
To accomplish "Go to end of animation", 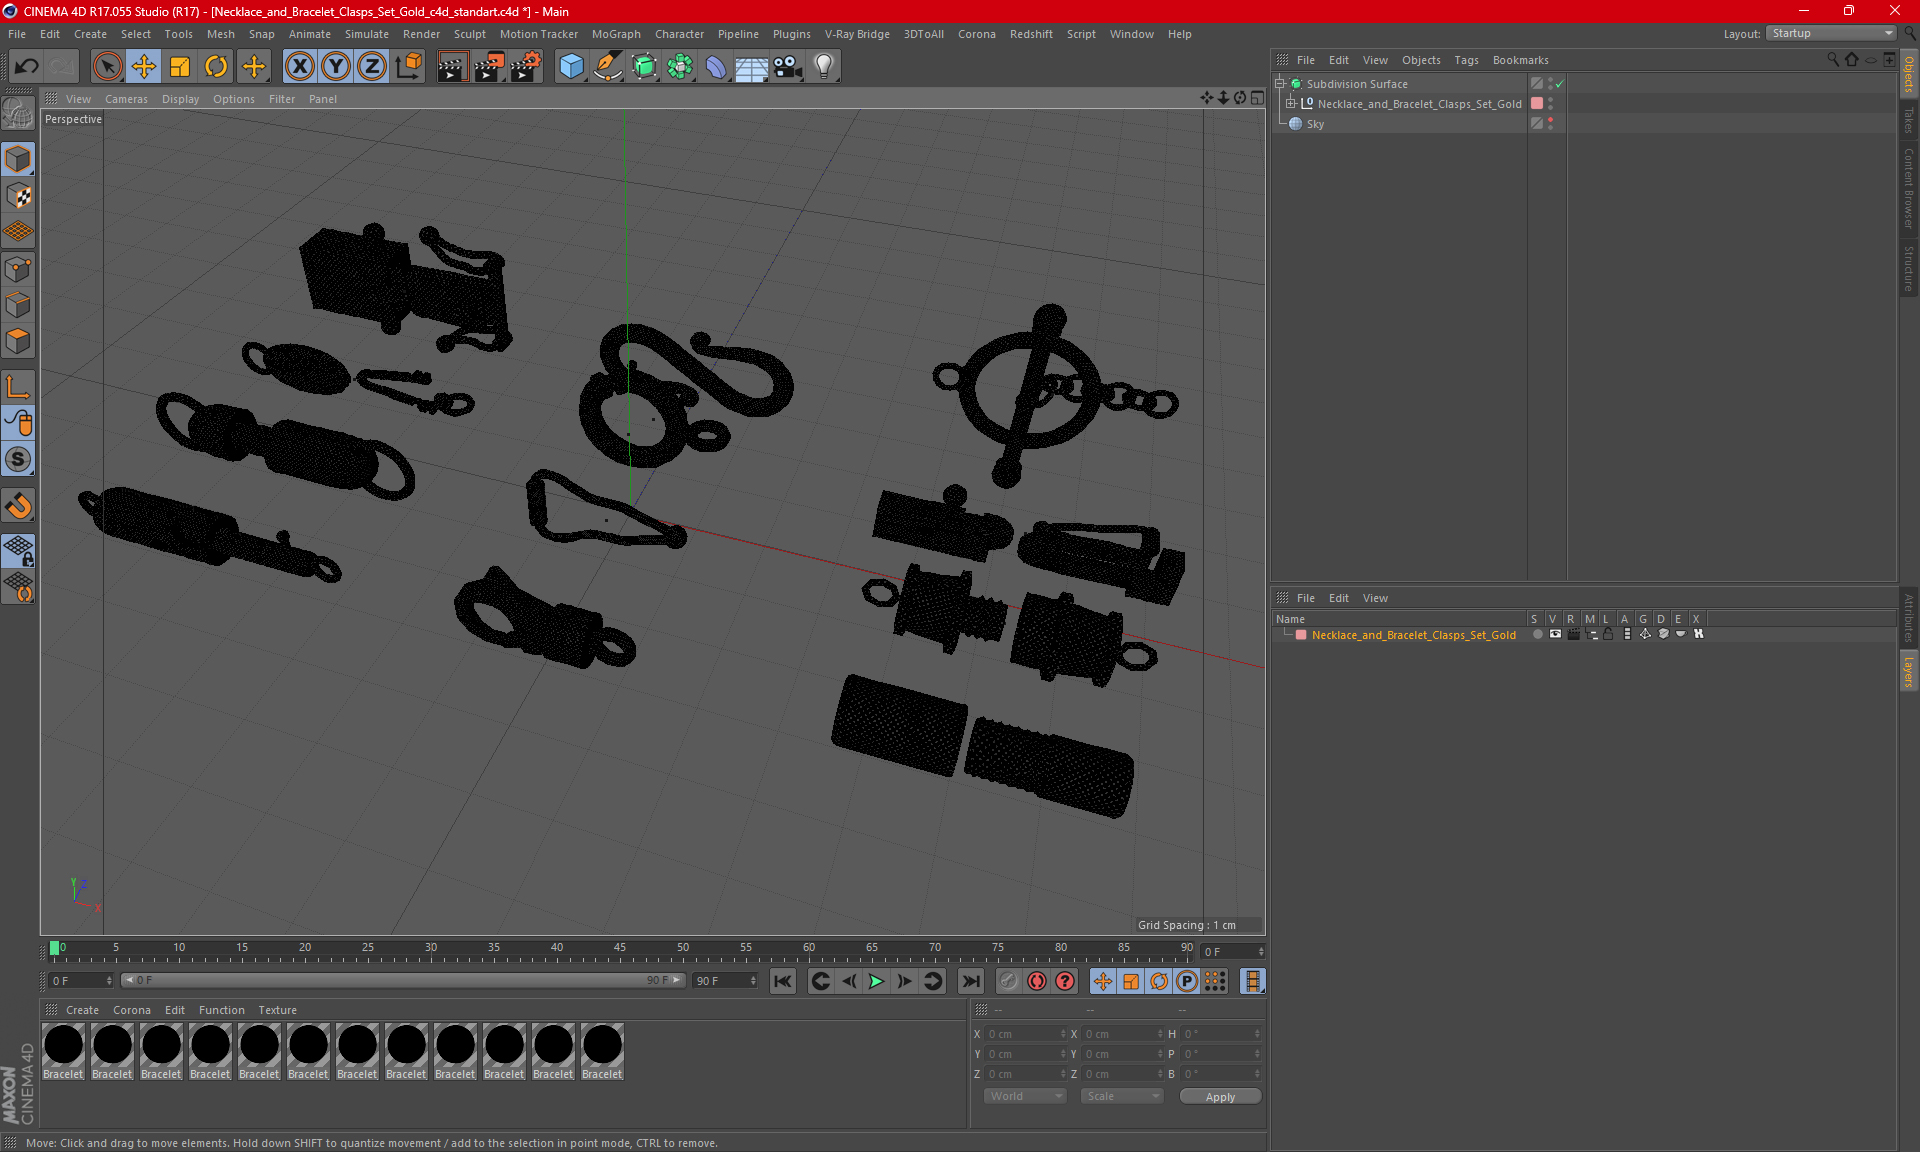I will (x=970, y=981).
